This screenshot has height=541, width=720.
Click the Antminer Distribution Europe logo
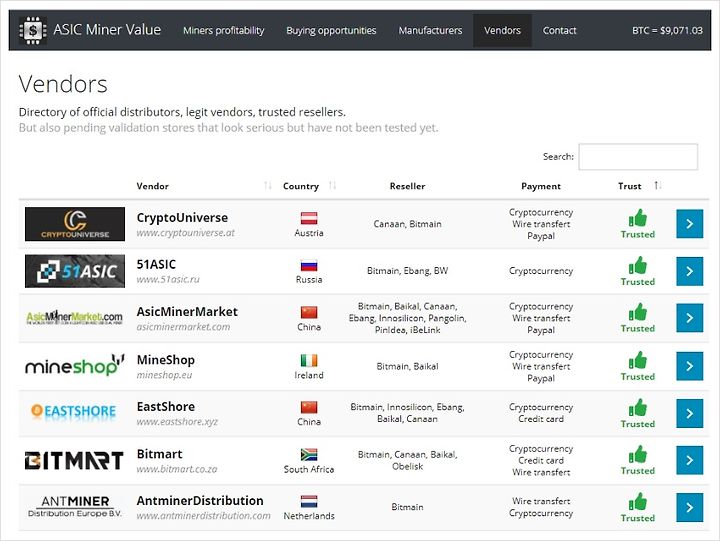pos(75,506)
